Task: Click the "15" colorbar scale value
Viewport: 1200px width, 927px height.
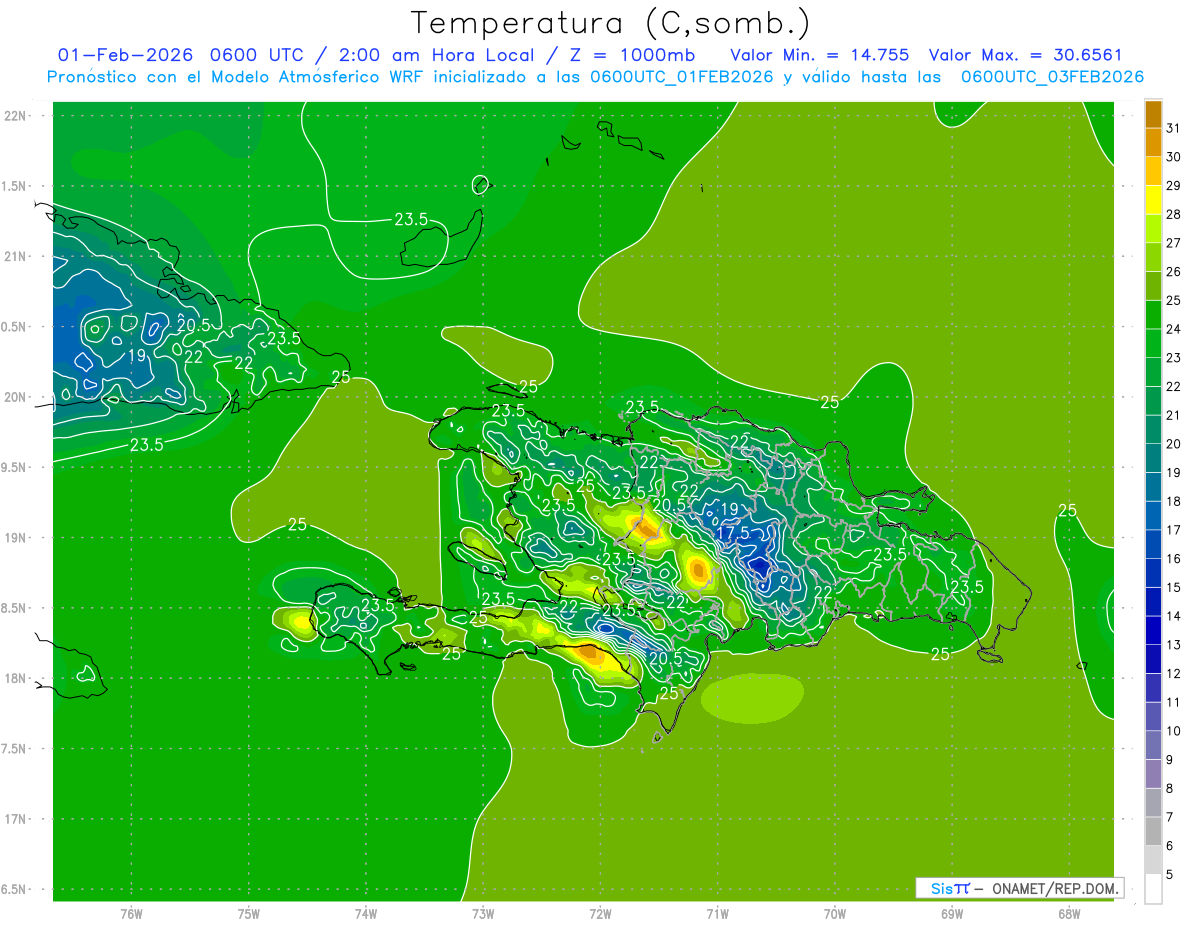Action: coord(1173,587)
